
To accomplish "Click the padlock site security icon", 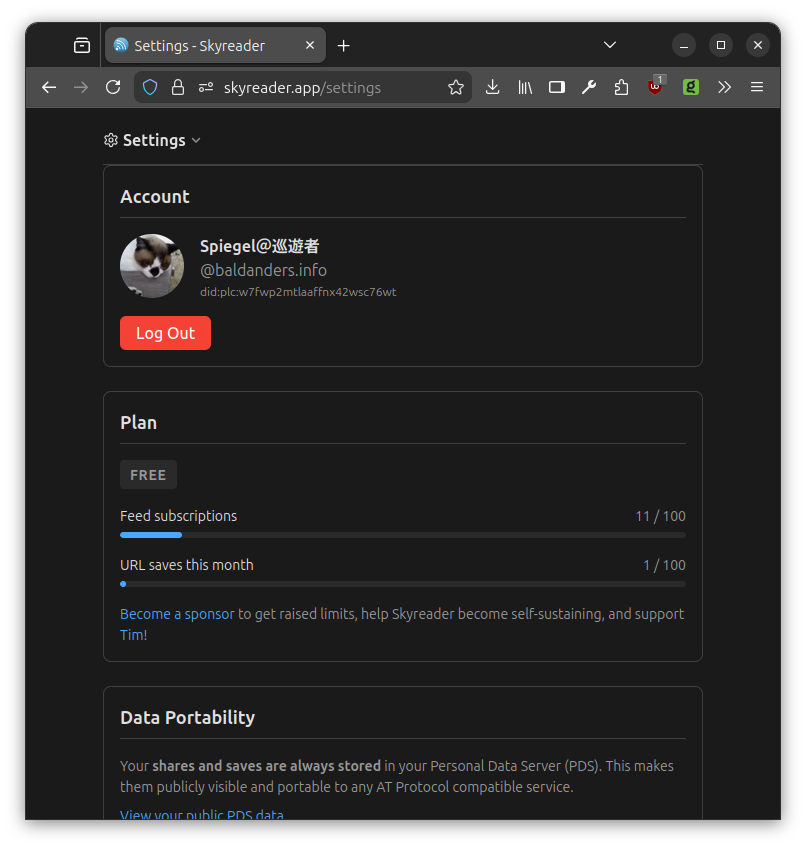I will 178,87.
